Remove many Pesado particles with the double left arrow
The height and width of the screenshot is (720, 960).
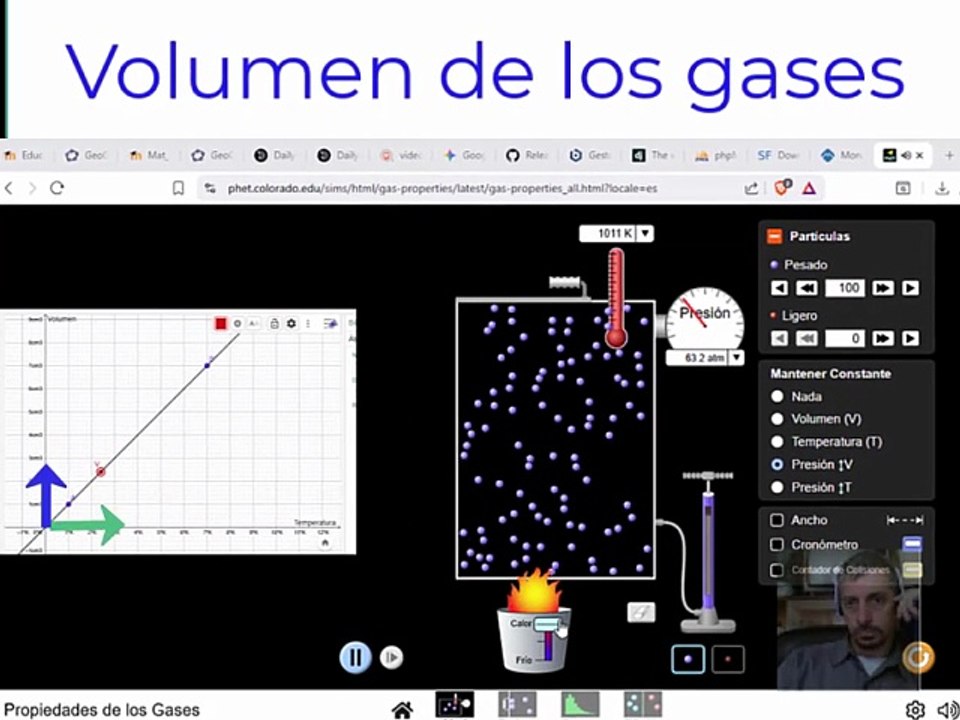pyautogui.click(x=806, y=288)
